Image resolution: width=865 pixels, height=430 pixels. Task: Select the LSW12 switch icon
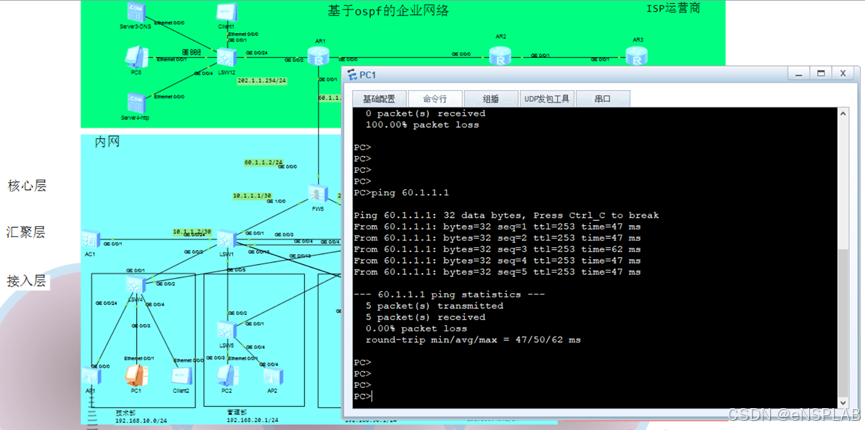tap(227, 56)
